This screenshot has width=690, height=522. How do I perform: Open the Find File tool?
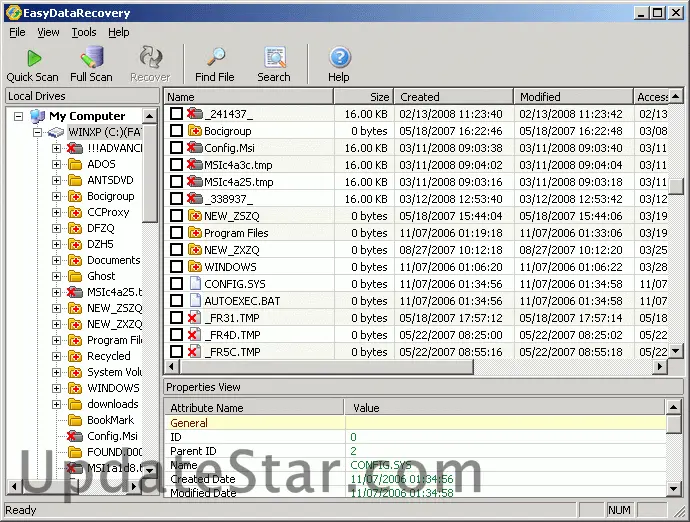(x=215, y=65)
